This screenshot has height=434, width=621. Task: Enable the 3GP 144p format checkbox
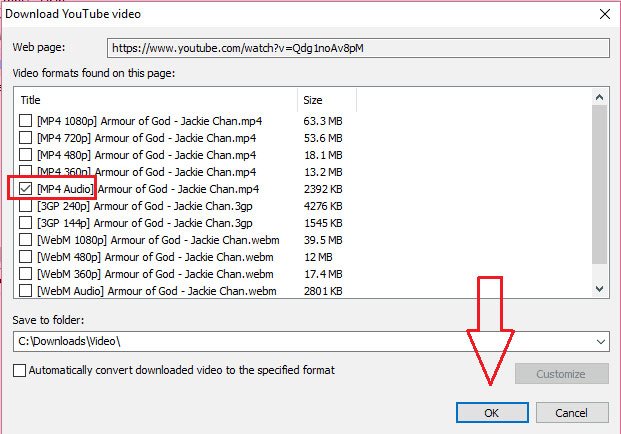click(x=25, y=223)
